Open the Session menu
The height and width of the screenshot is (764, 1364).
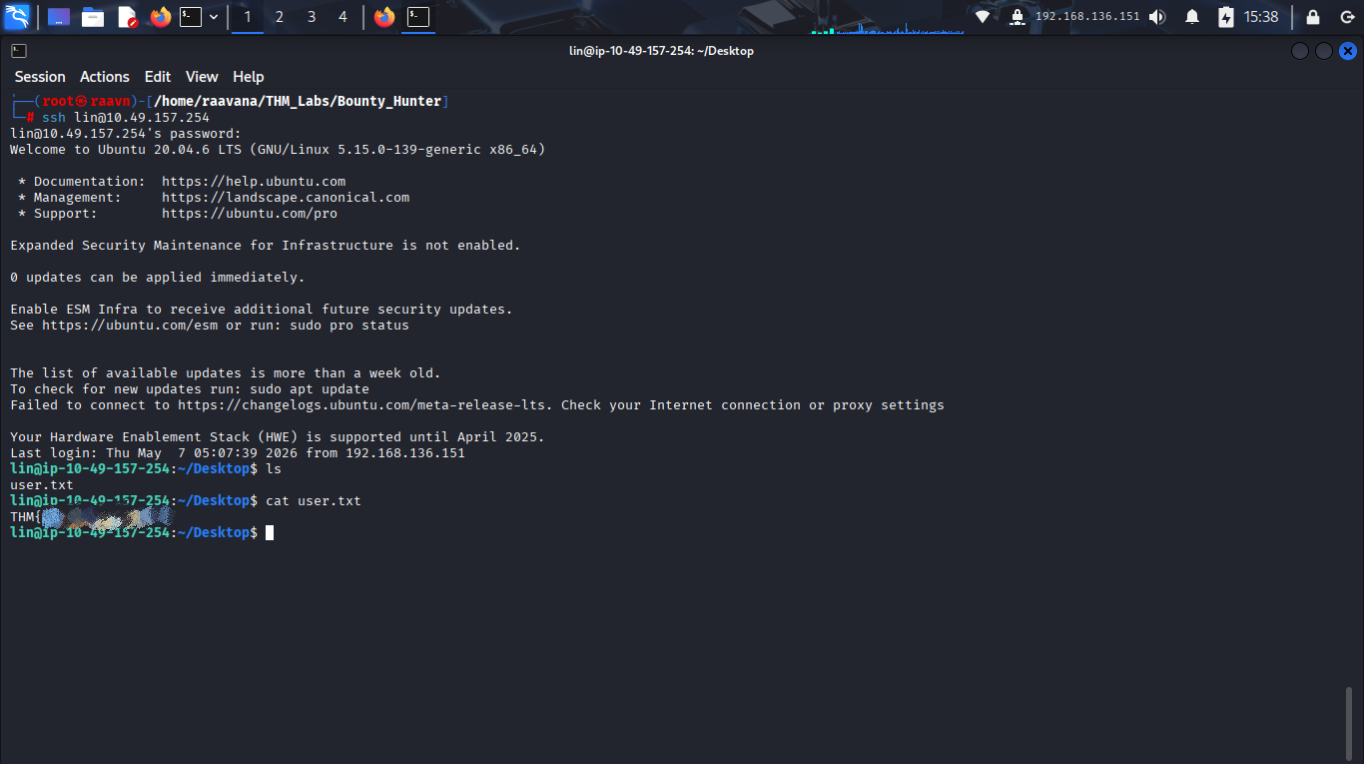pos(40,77)
